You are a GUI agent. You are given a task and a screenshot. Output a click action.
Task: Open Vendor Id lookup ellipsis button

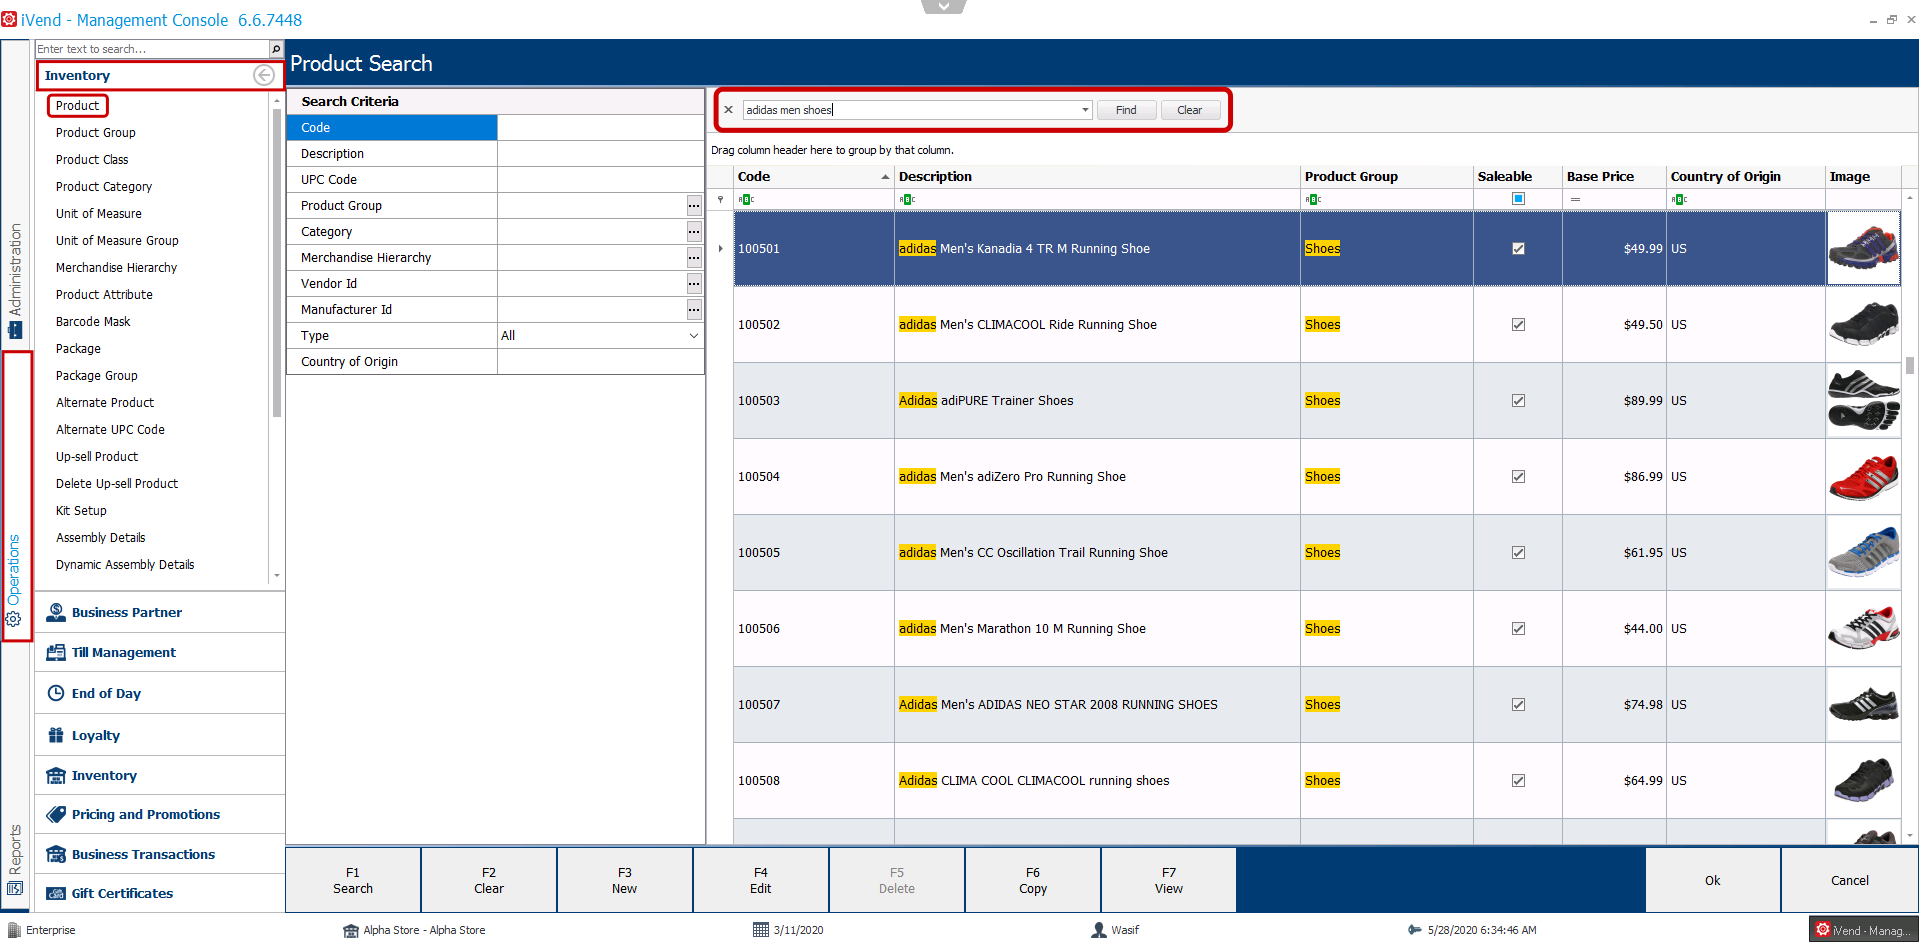tap(694, 284)
